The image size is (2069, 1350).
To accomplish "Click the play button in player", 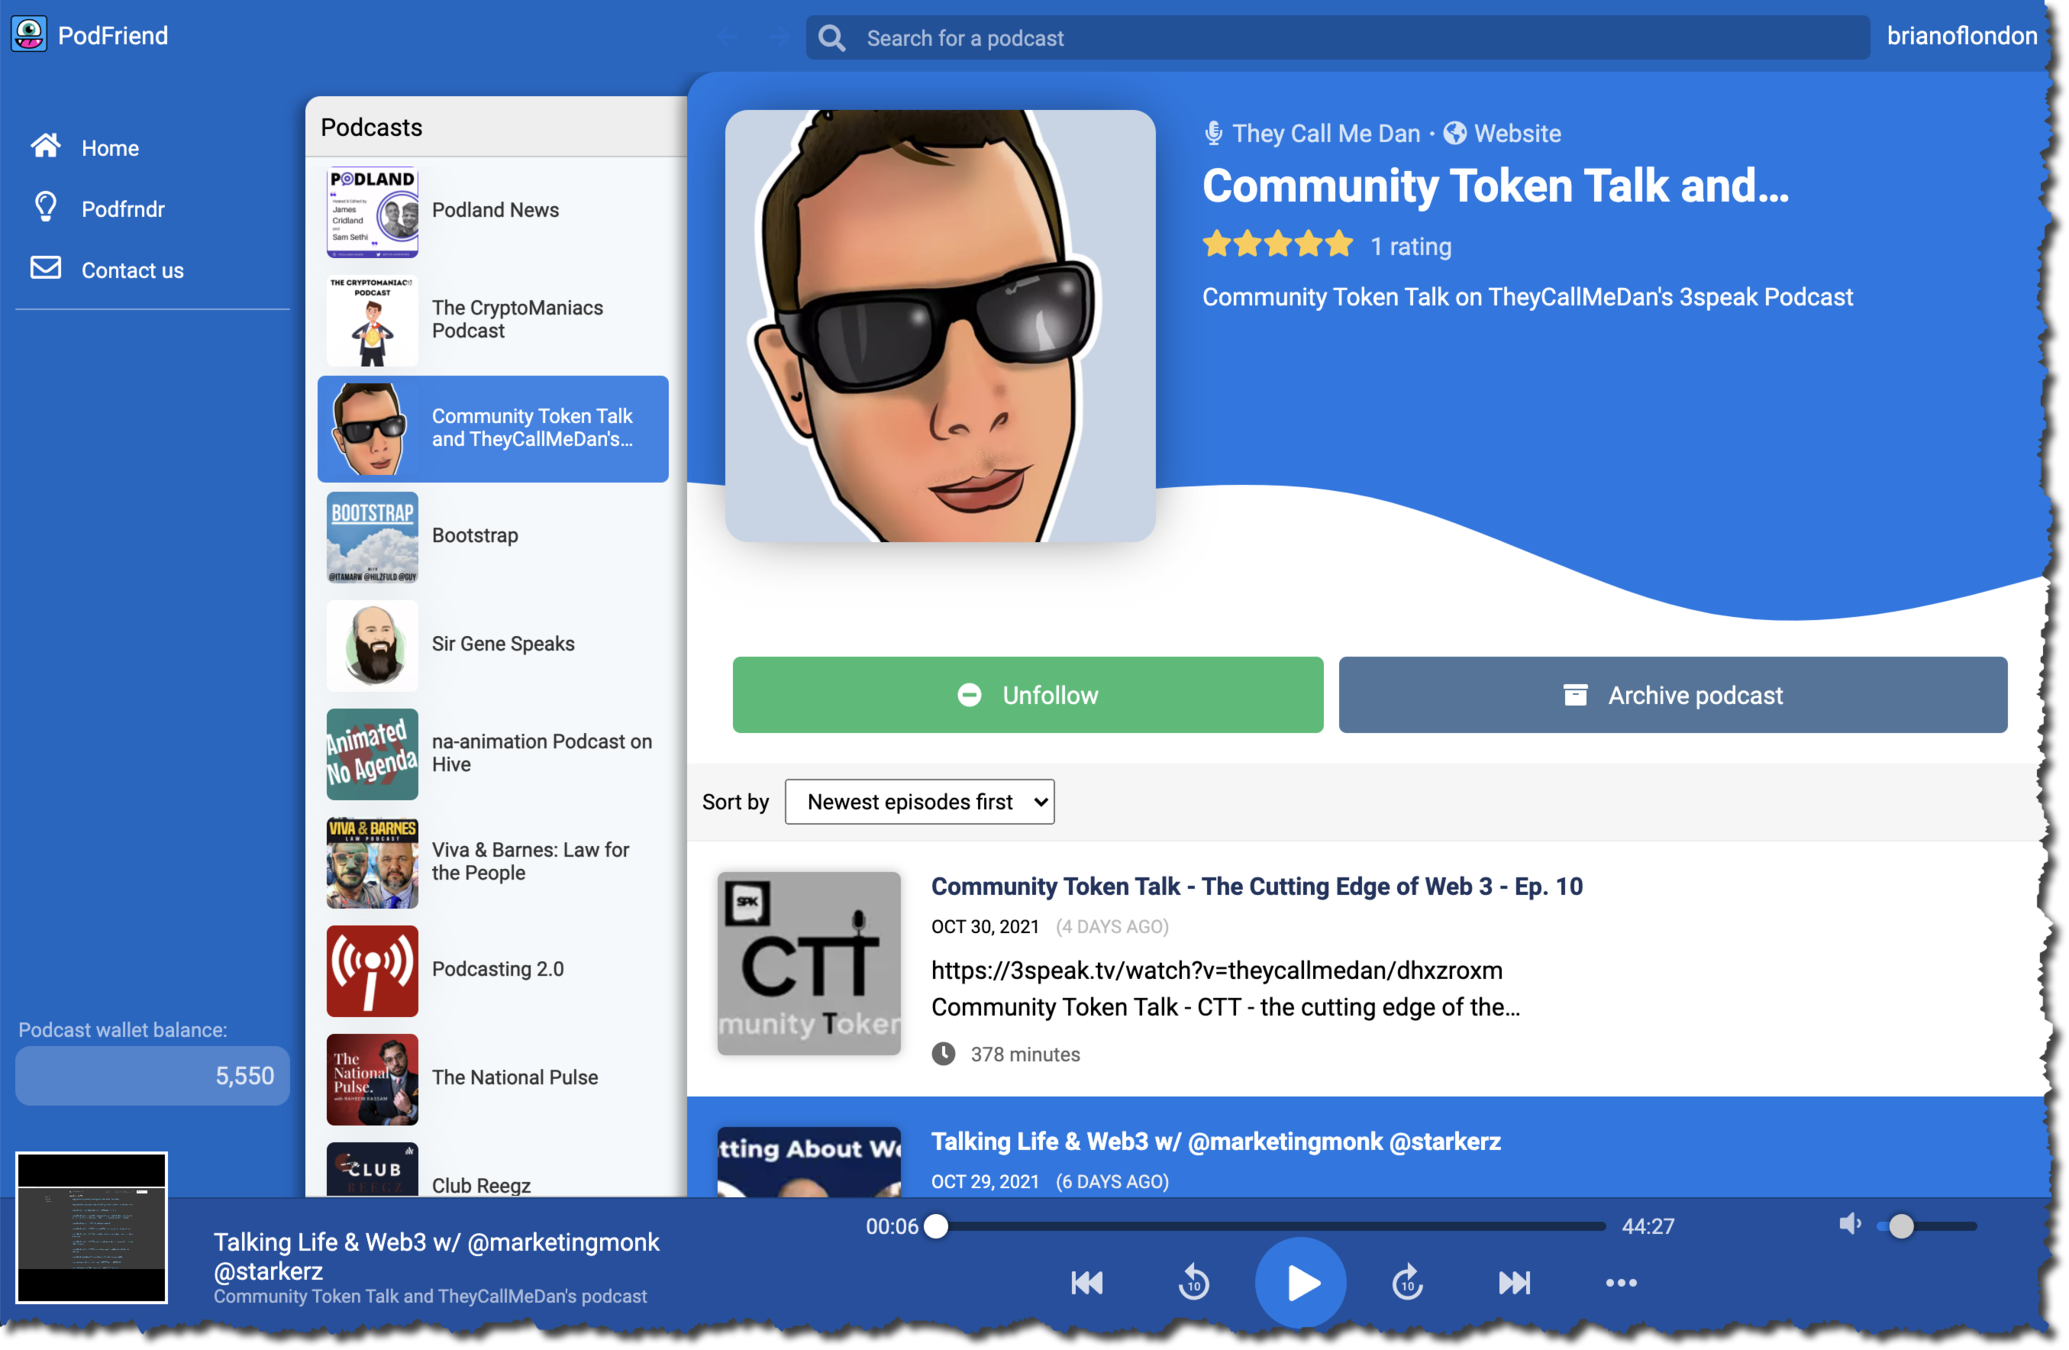I will [1300, 1282].
